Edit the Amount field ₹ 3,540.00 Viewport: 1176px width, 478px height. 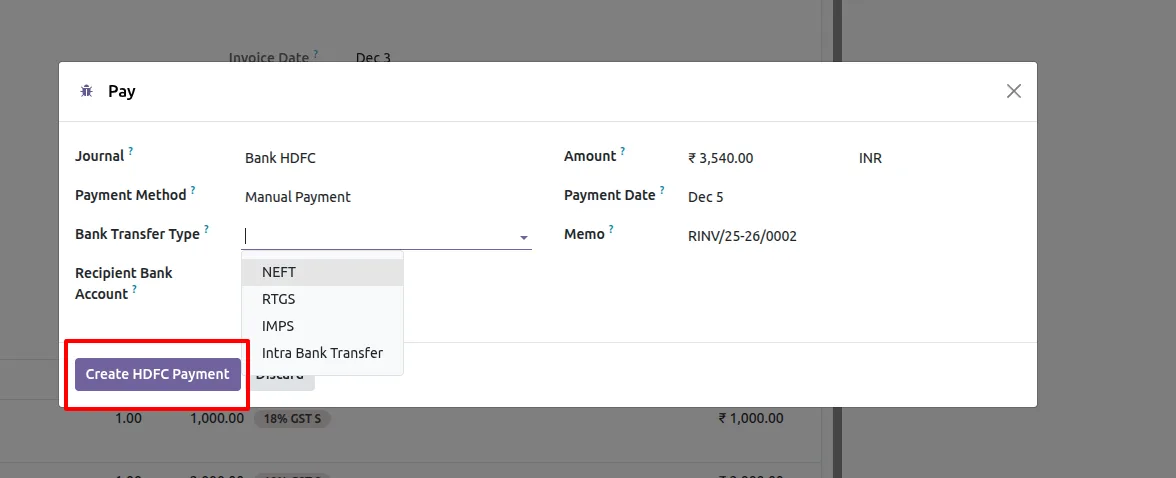pos(721,158)
